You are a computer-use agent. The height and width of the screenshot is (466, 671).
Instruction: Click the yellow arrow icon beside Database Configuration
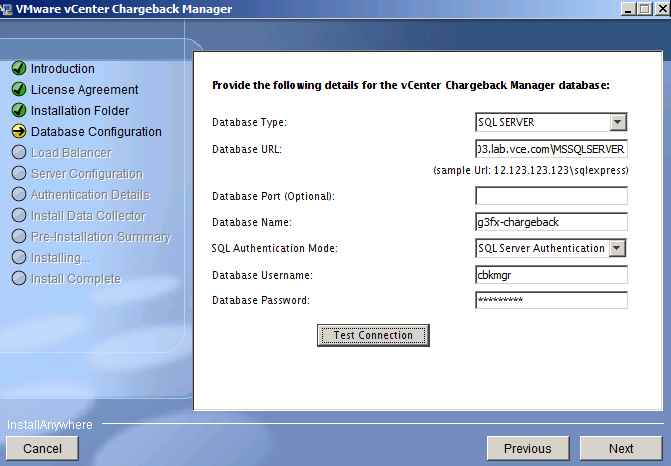19,131
